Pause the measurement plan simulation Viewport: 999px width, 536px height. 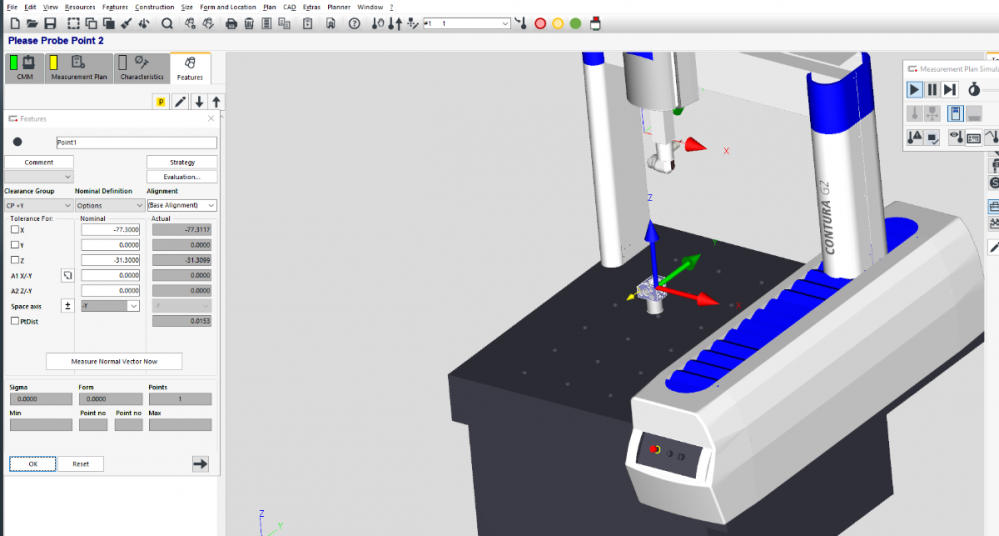pos(932,90)
